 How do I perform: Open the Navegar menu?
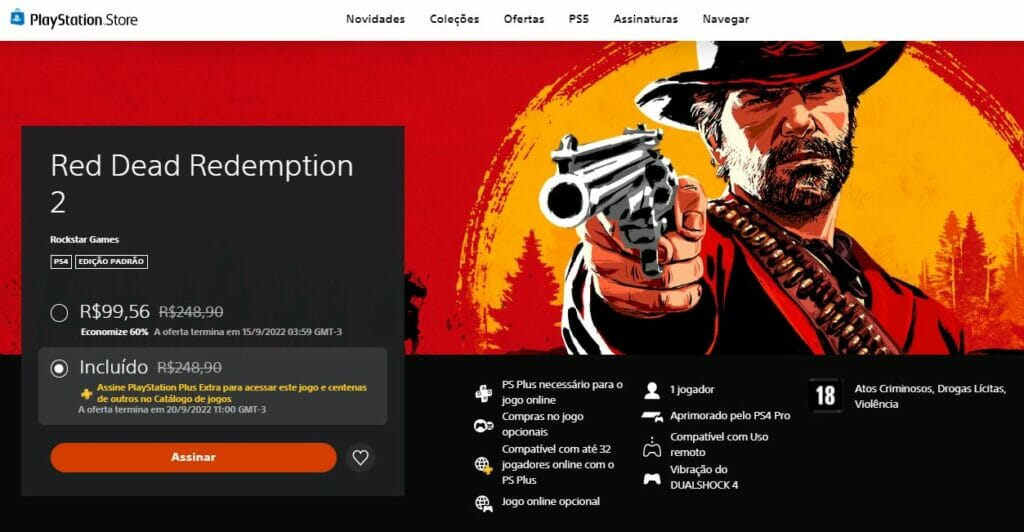(x=726, y=19)
